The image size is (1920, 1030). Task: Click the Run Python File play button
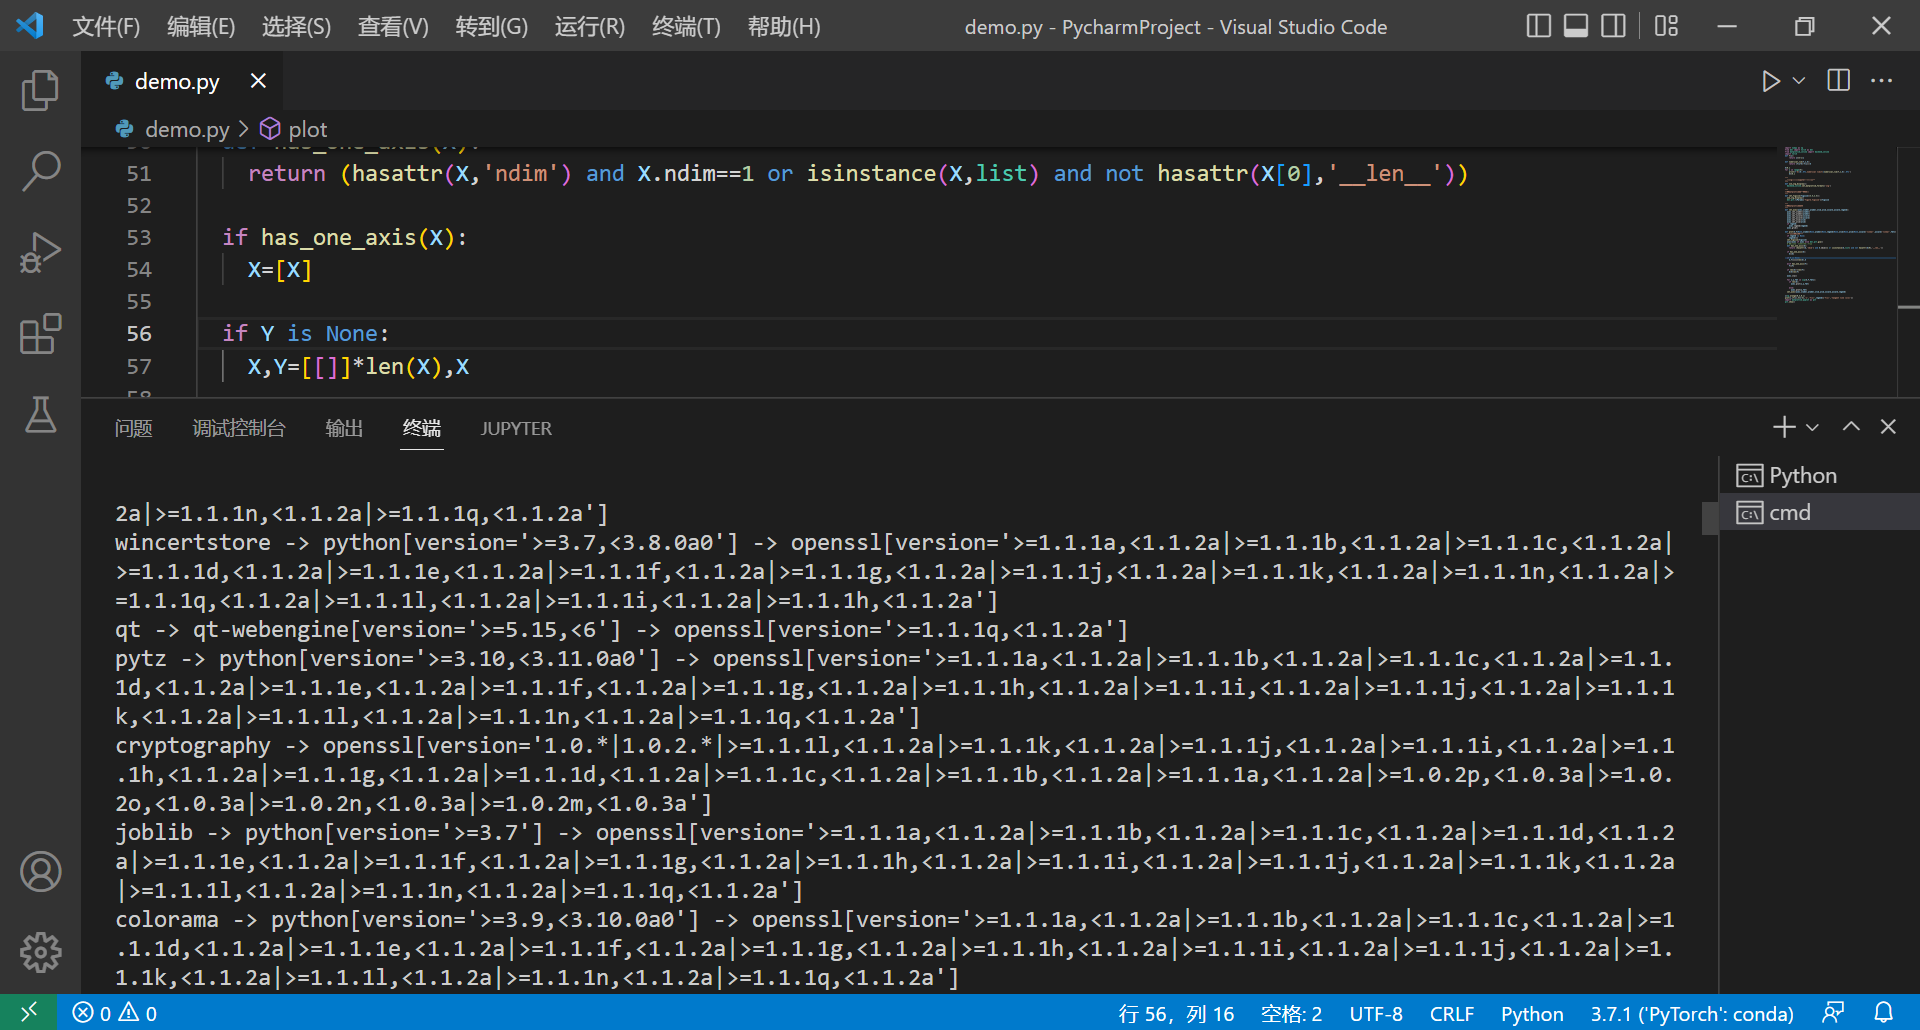pyautogui.click(x=1771, y=80)
